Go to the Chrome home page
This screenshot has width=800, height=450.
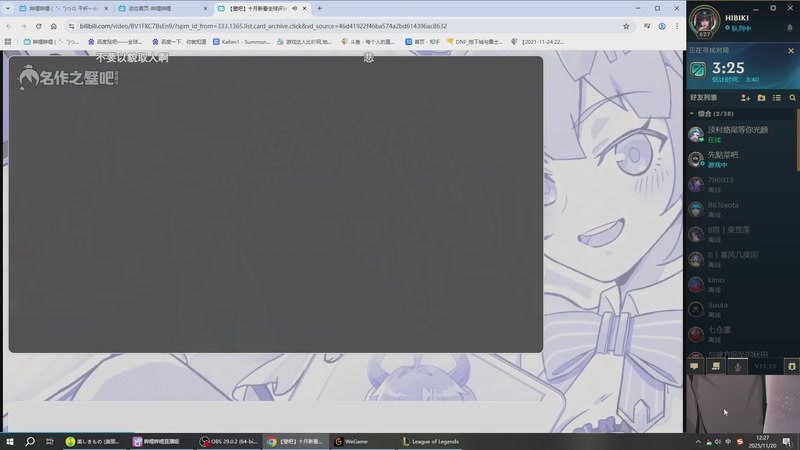point(54,26)
